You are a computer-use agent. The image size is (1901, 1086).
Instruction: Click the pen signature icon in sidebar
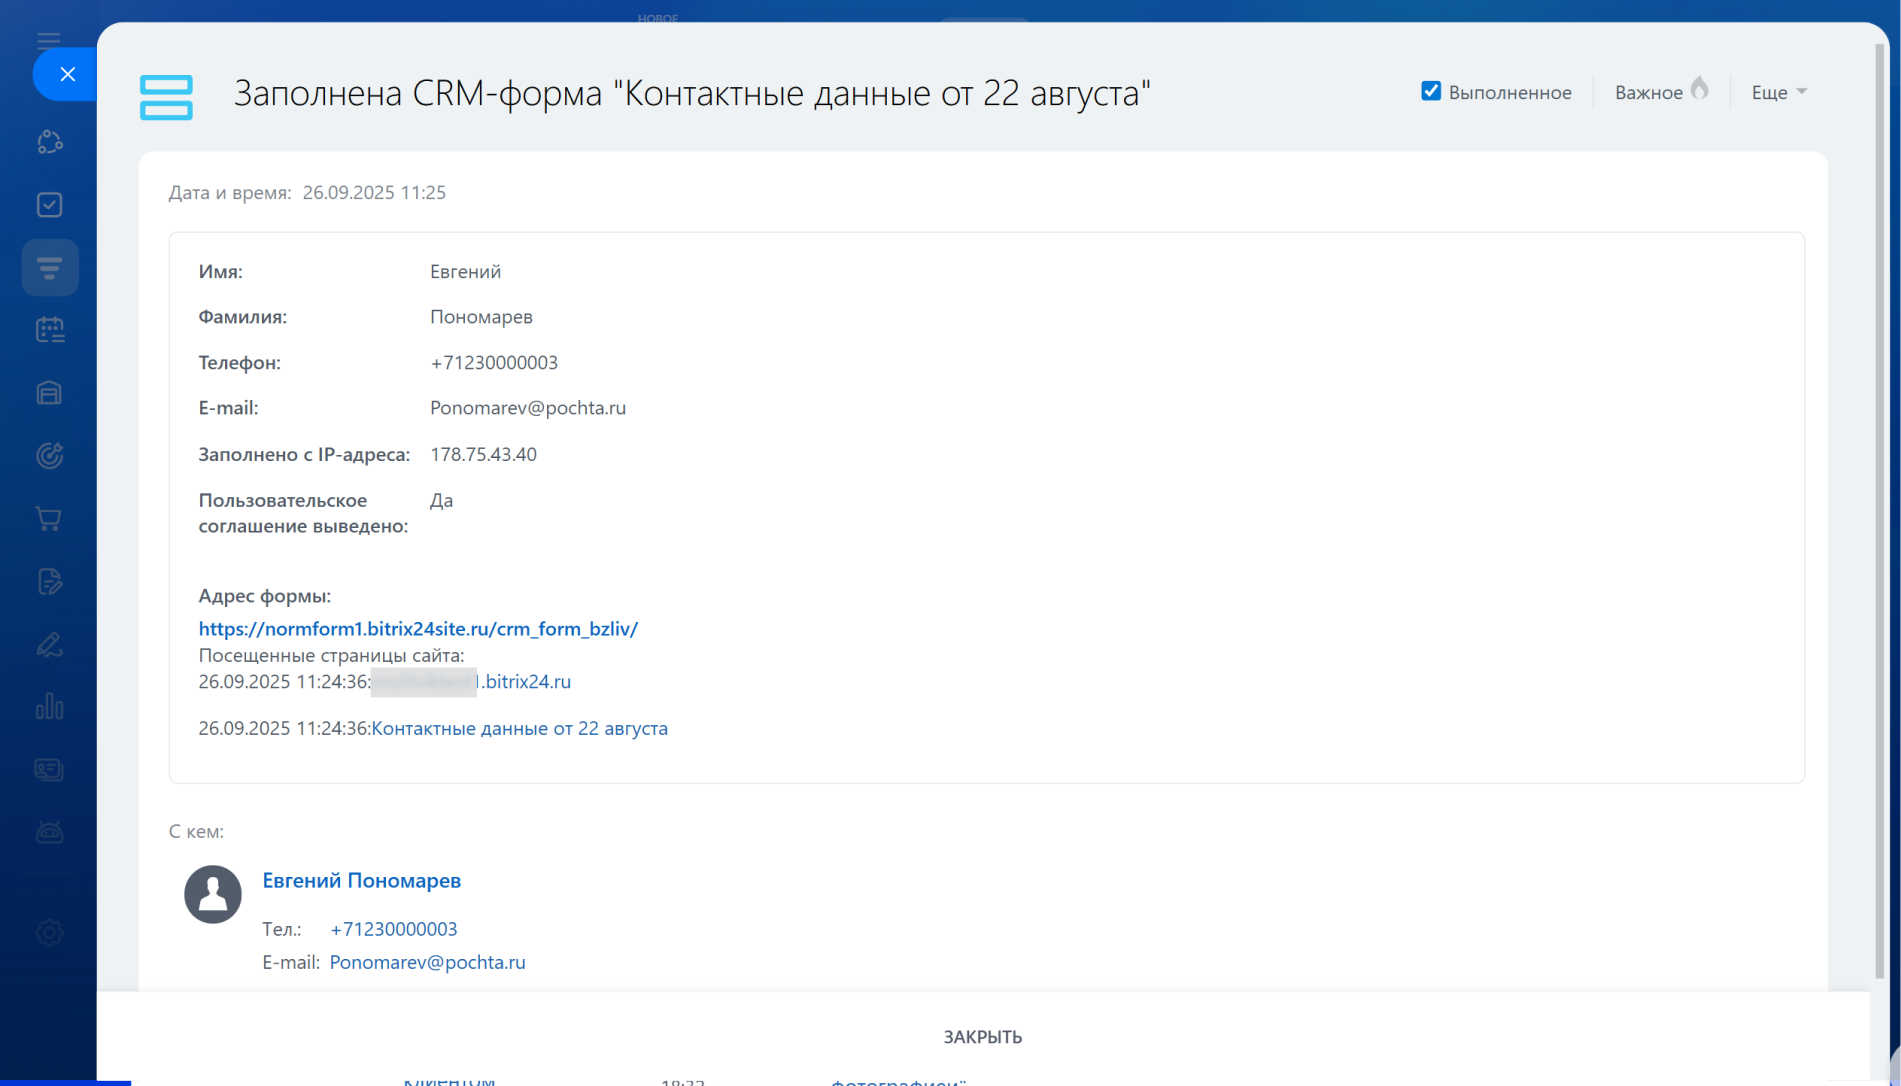(50, 645)
